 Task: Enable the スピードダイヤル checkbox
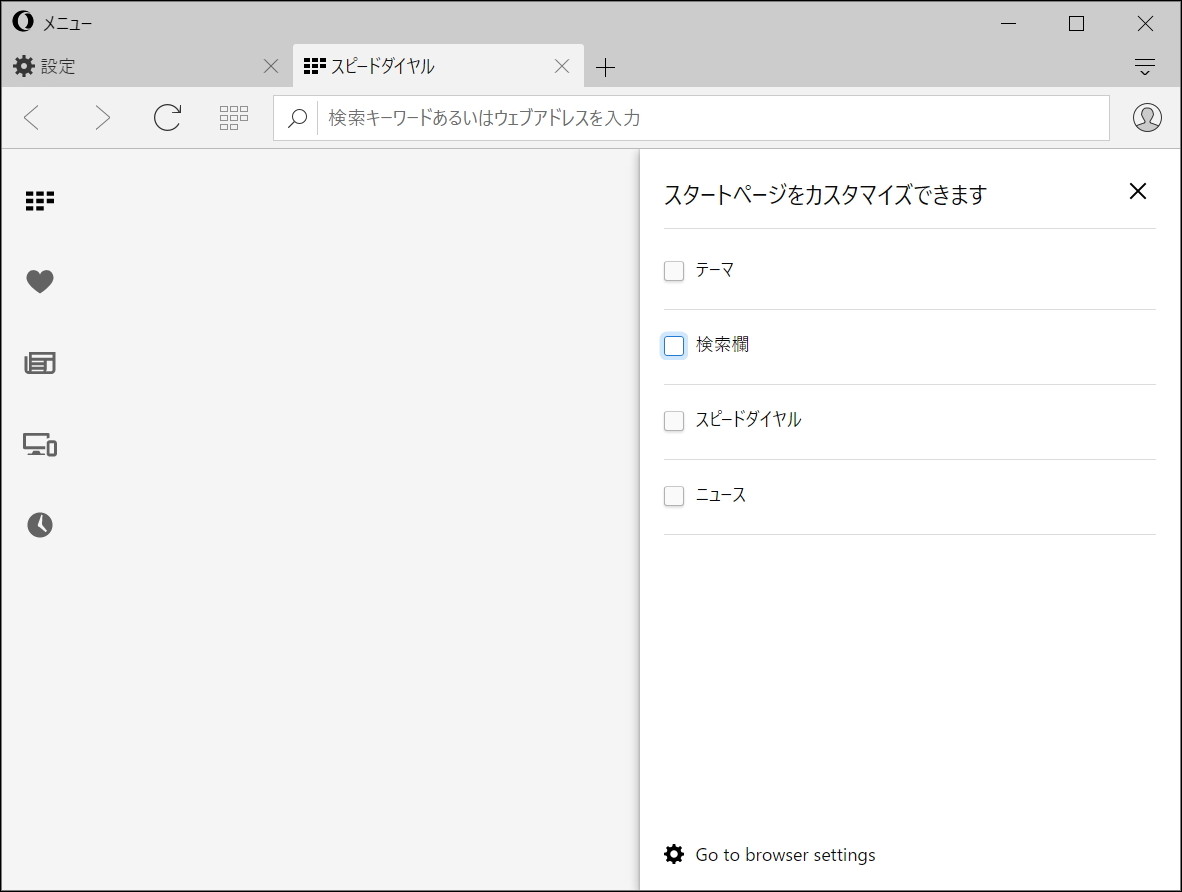673,420
